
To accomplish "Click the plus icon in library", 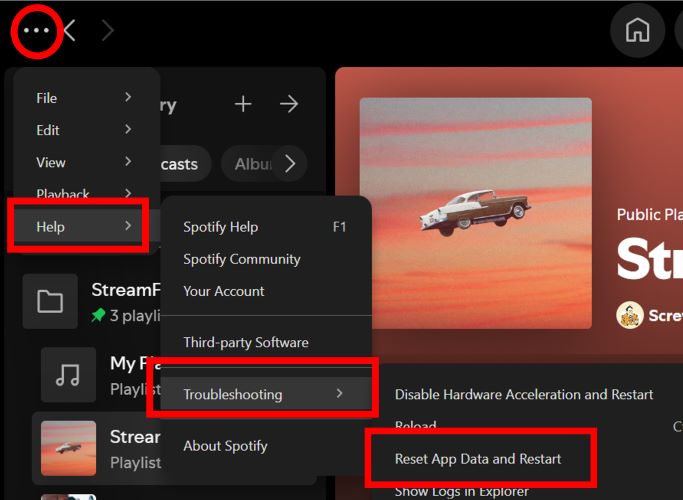I will point(243,104).
